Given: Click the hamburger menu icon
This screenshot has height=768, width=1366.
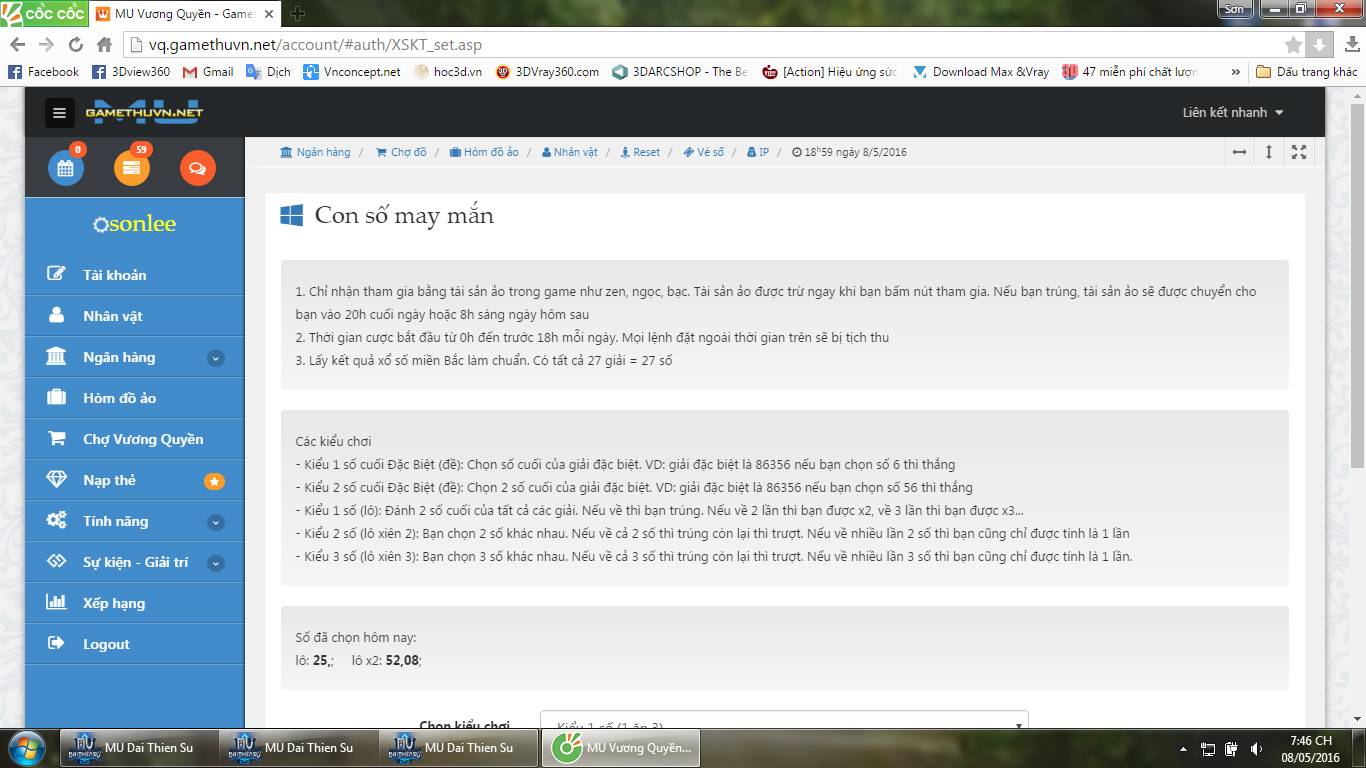Looking at the screenshot, I should pyautogui.click(x=60, y=113).
